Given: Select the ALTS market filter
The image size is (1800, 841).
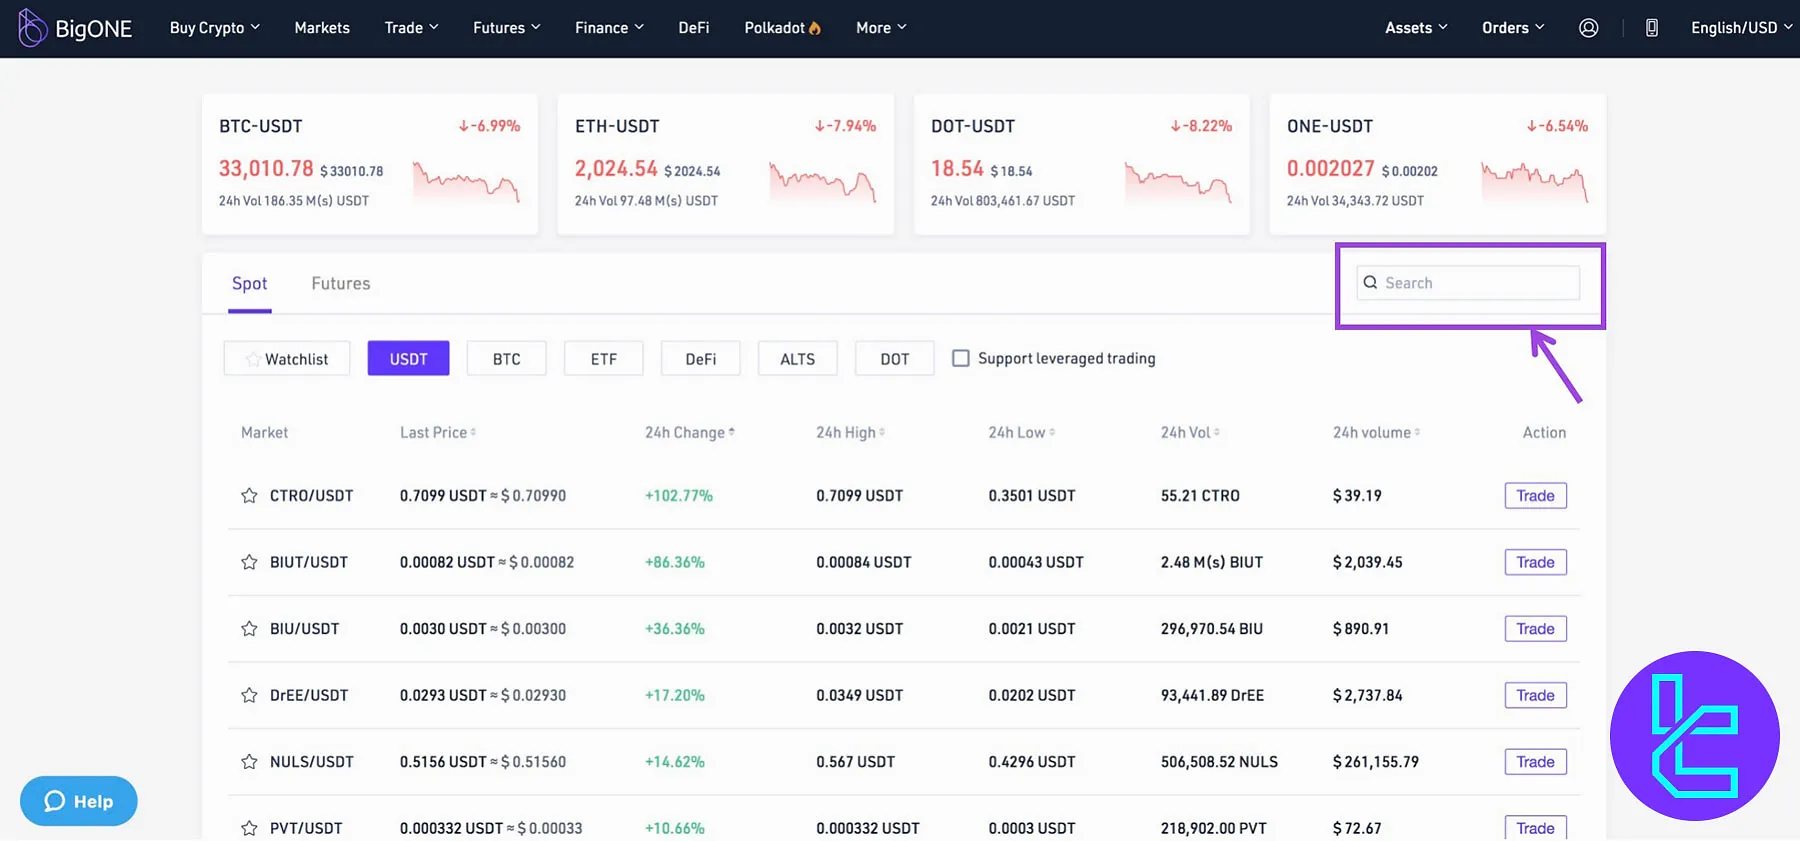Looking at the screenshot, I should 798,359.
